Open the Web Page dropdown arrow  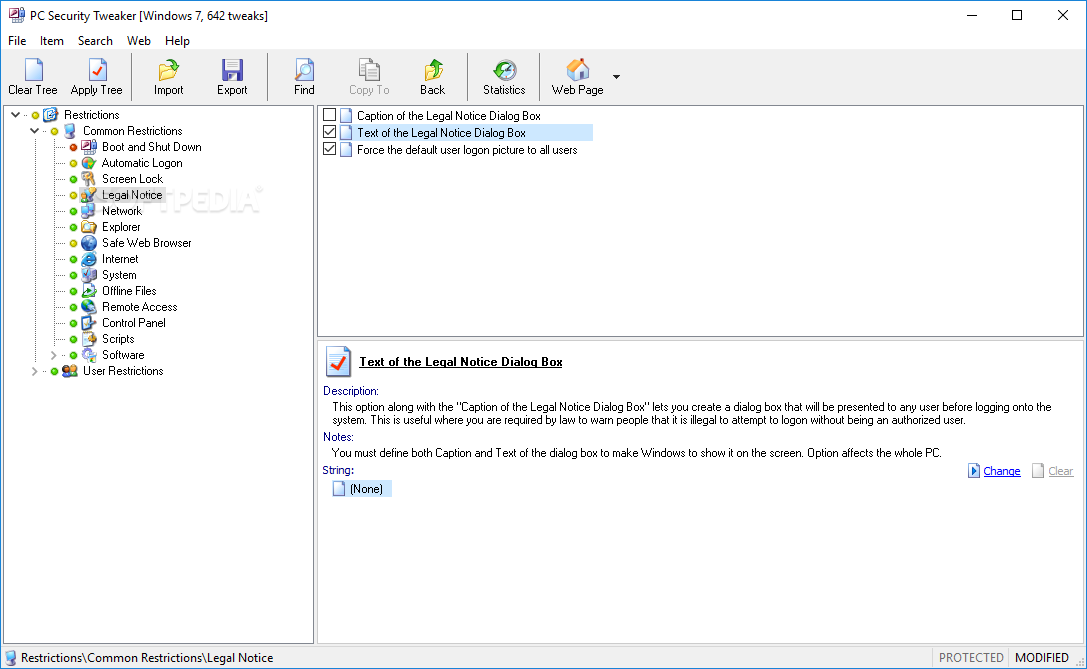click(616, 77)
